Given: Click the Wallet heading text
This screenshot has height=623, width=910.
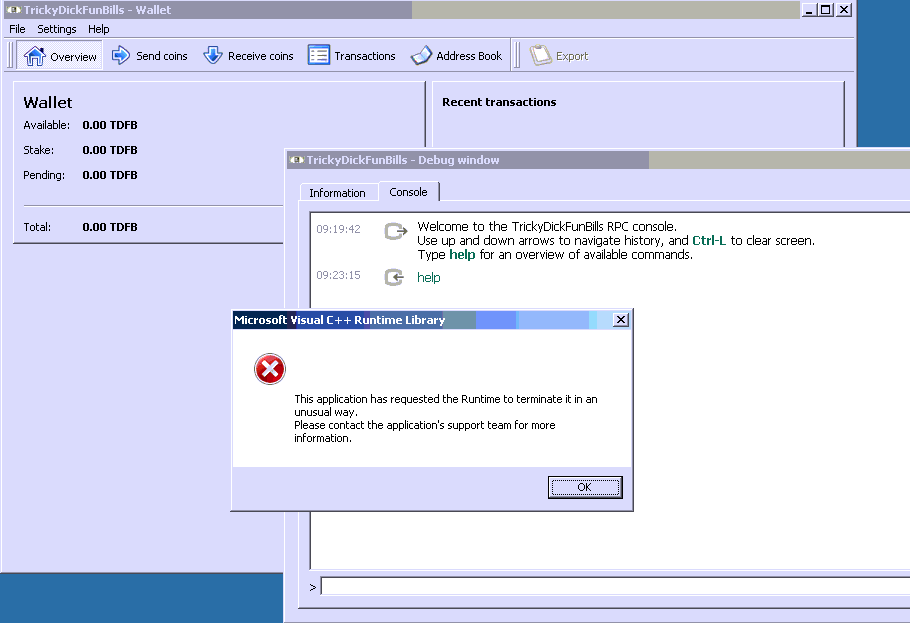Looking at the screenshot, I should [48, 103].
